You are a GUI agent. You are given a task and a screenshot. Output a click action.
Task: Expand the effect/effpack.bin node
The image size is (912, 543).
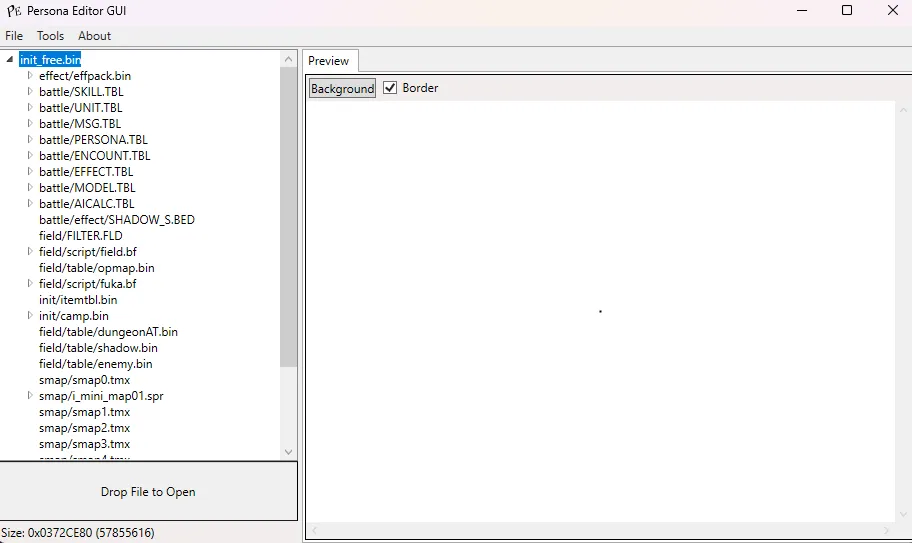[30, 76]
